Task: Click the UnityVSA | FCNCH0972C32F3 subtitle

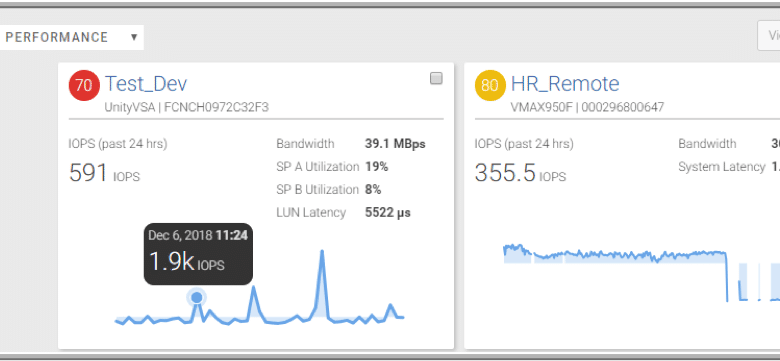Action: 187,107
